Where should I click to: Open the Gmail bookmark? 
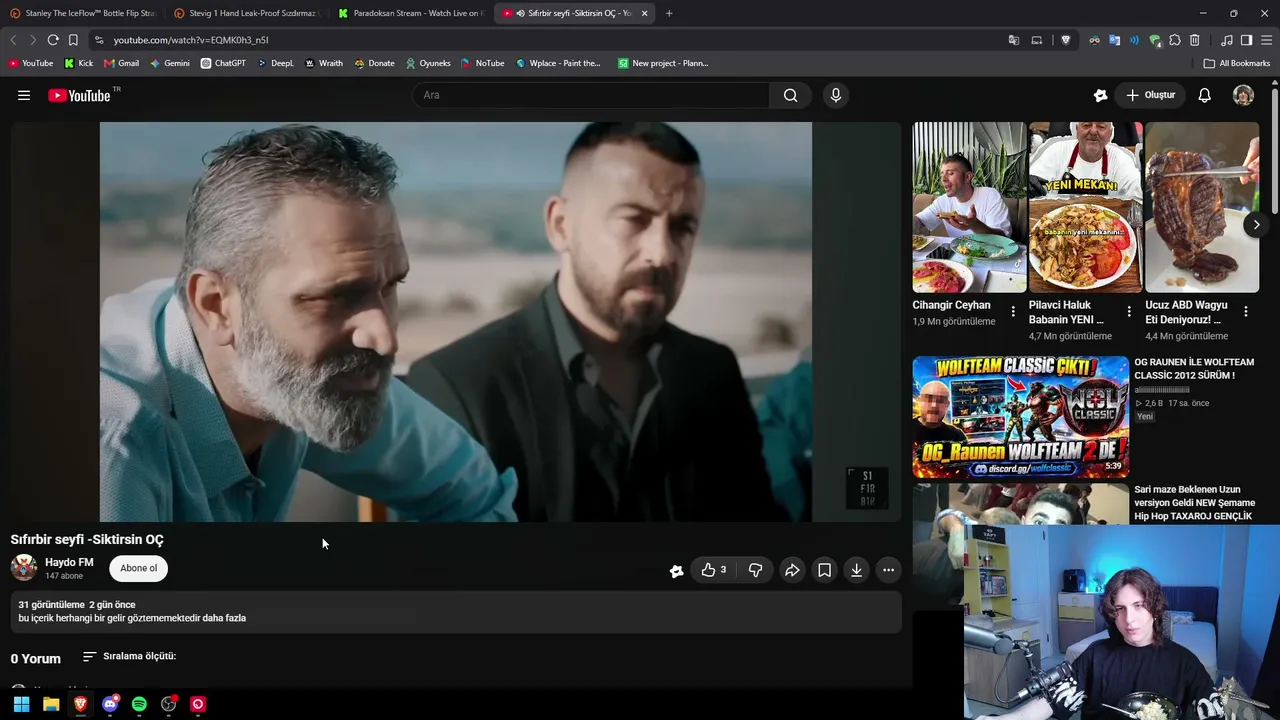click(x=121, y=63)
